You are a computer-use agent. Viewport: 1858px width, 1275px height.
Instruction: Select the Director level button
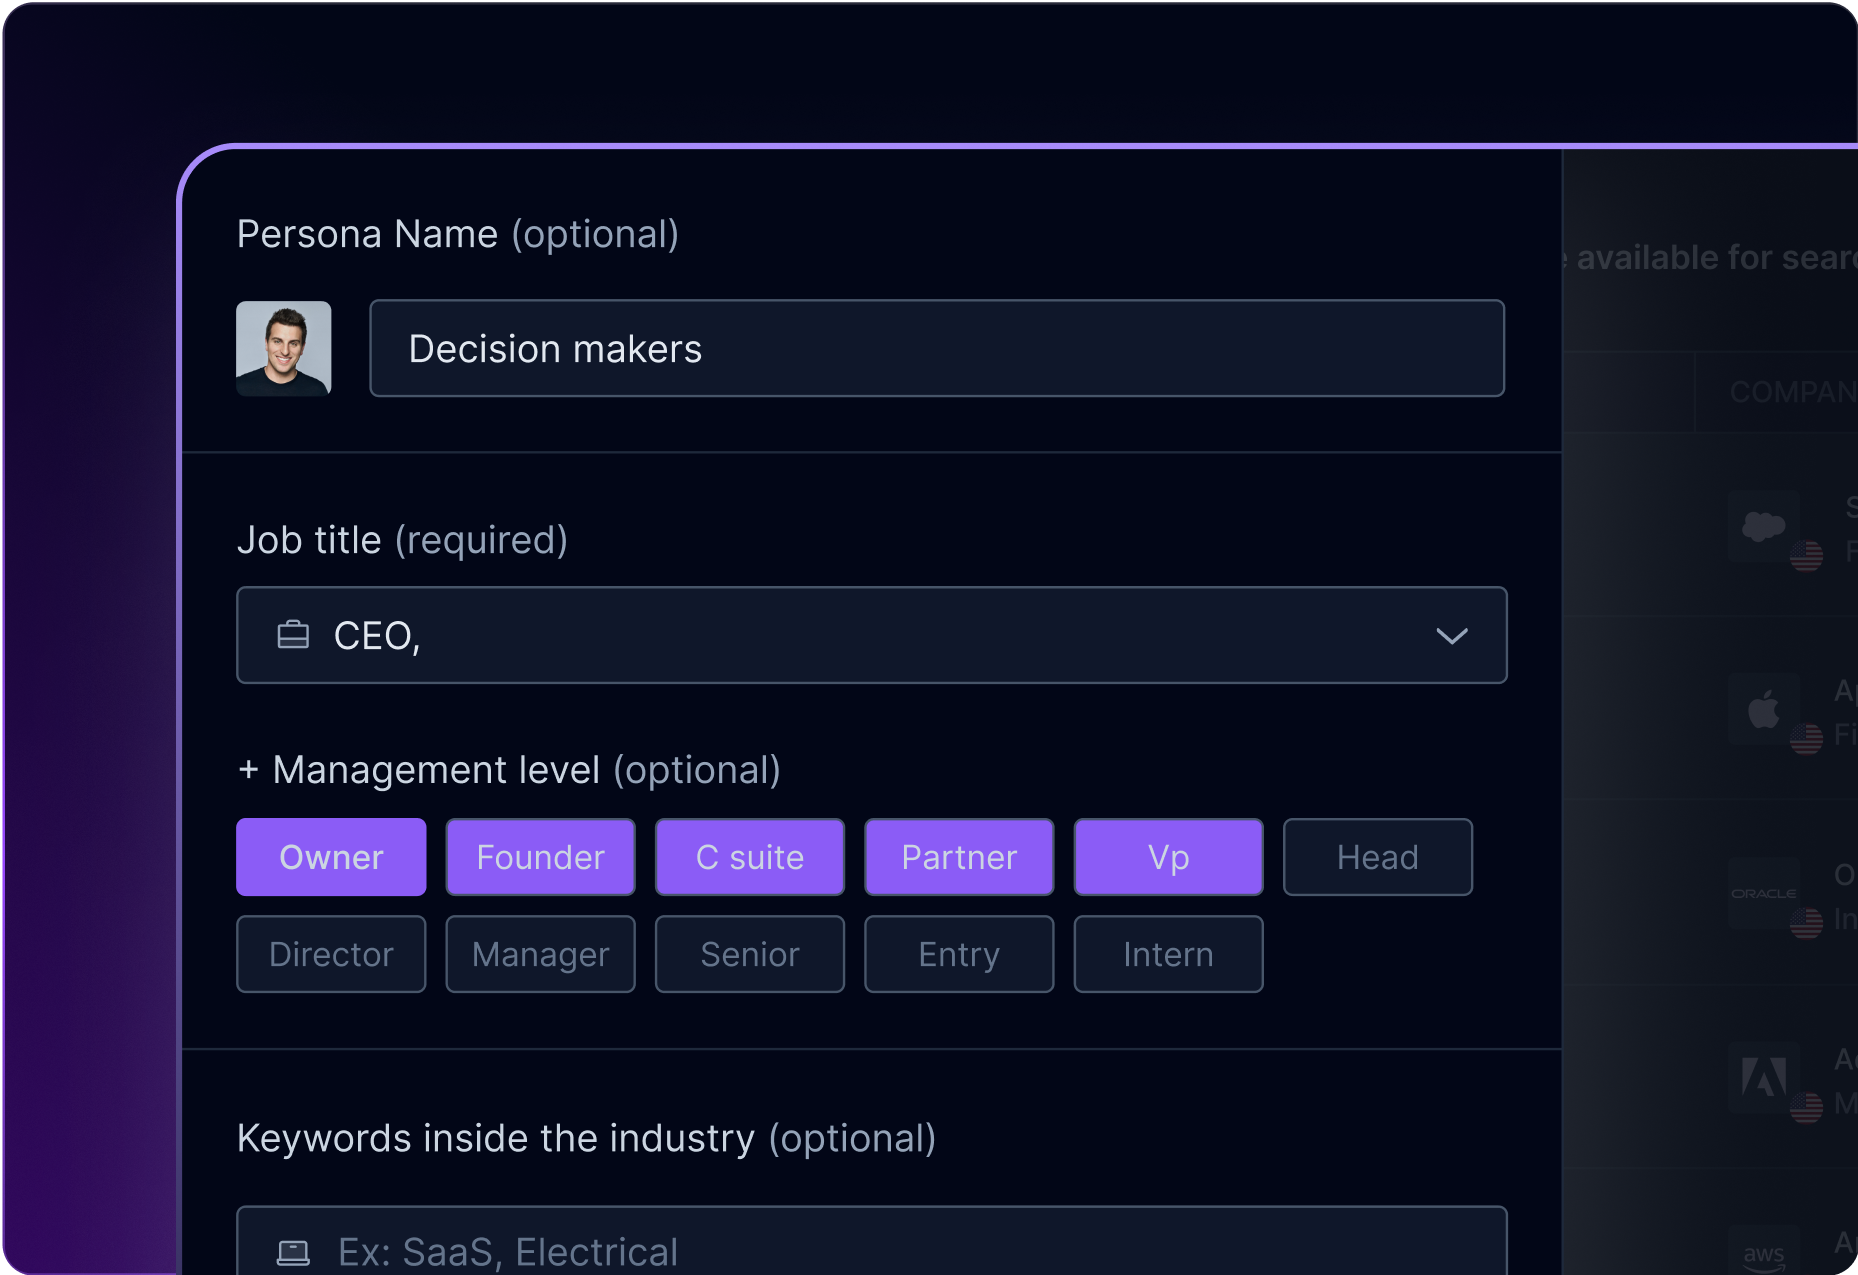331,954
